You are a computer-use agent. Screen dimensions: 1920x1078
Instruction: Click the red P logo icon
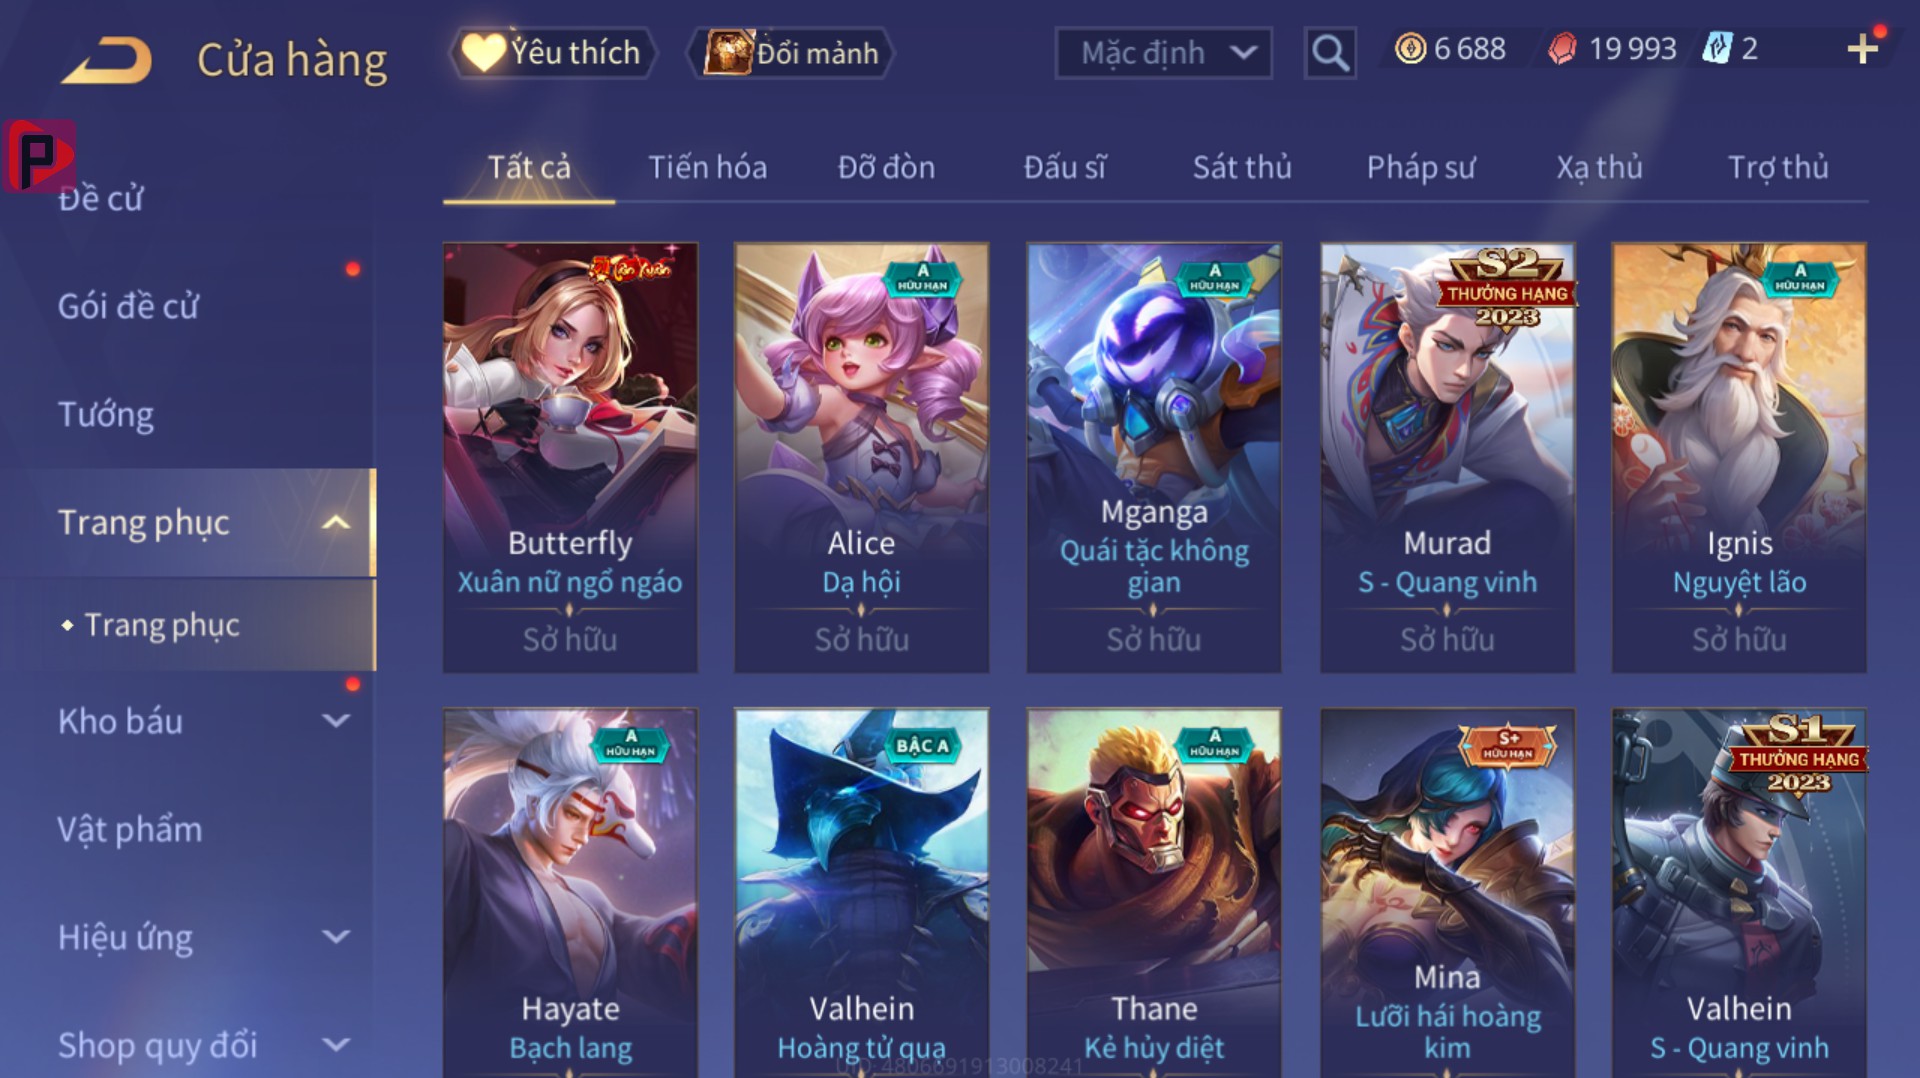click(x=39, y=156)
